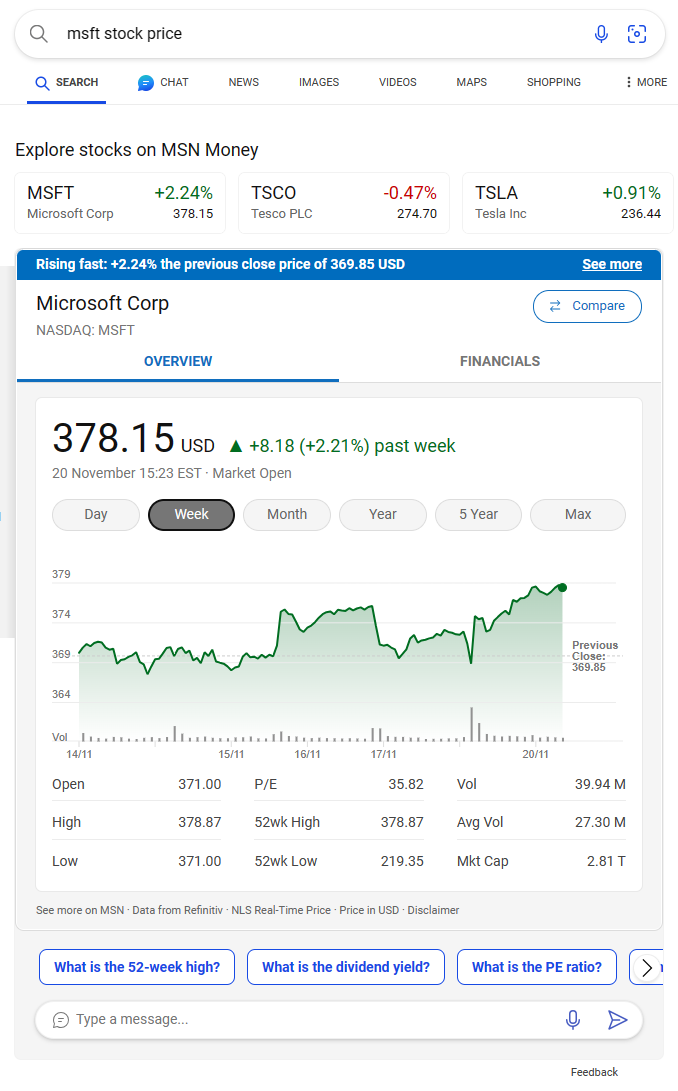Click the Open value 371.00

[200, 784]
